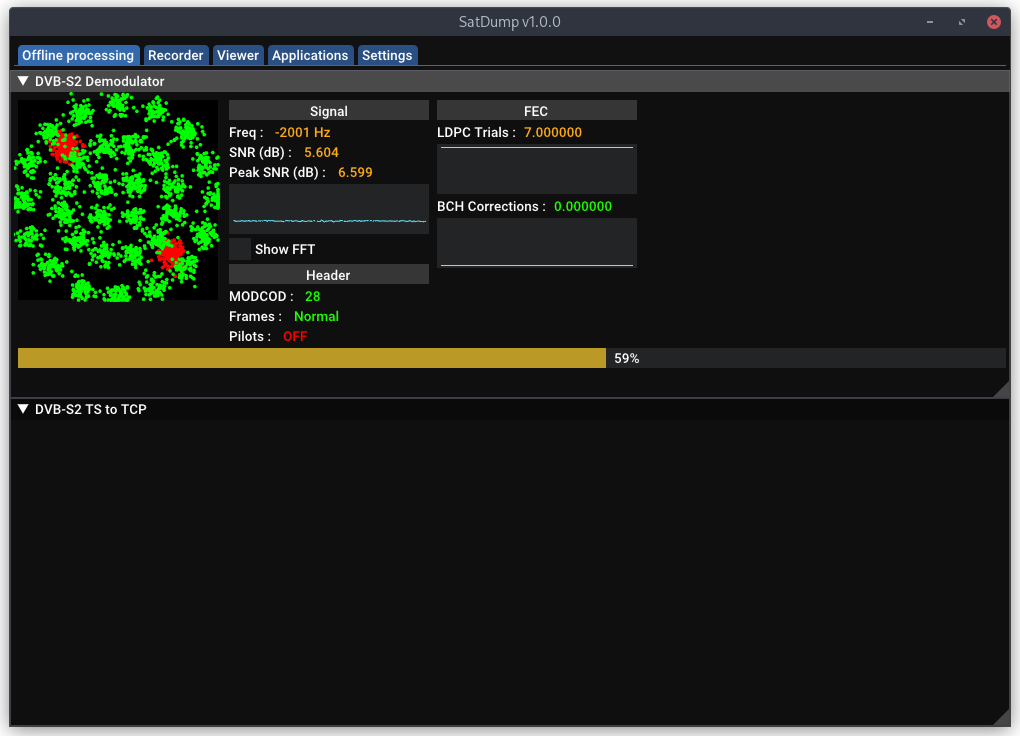Click the 59% progress bar

point(511,358)
